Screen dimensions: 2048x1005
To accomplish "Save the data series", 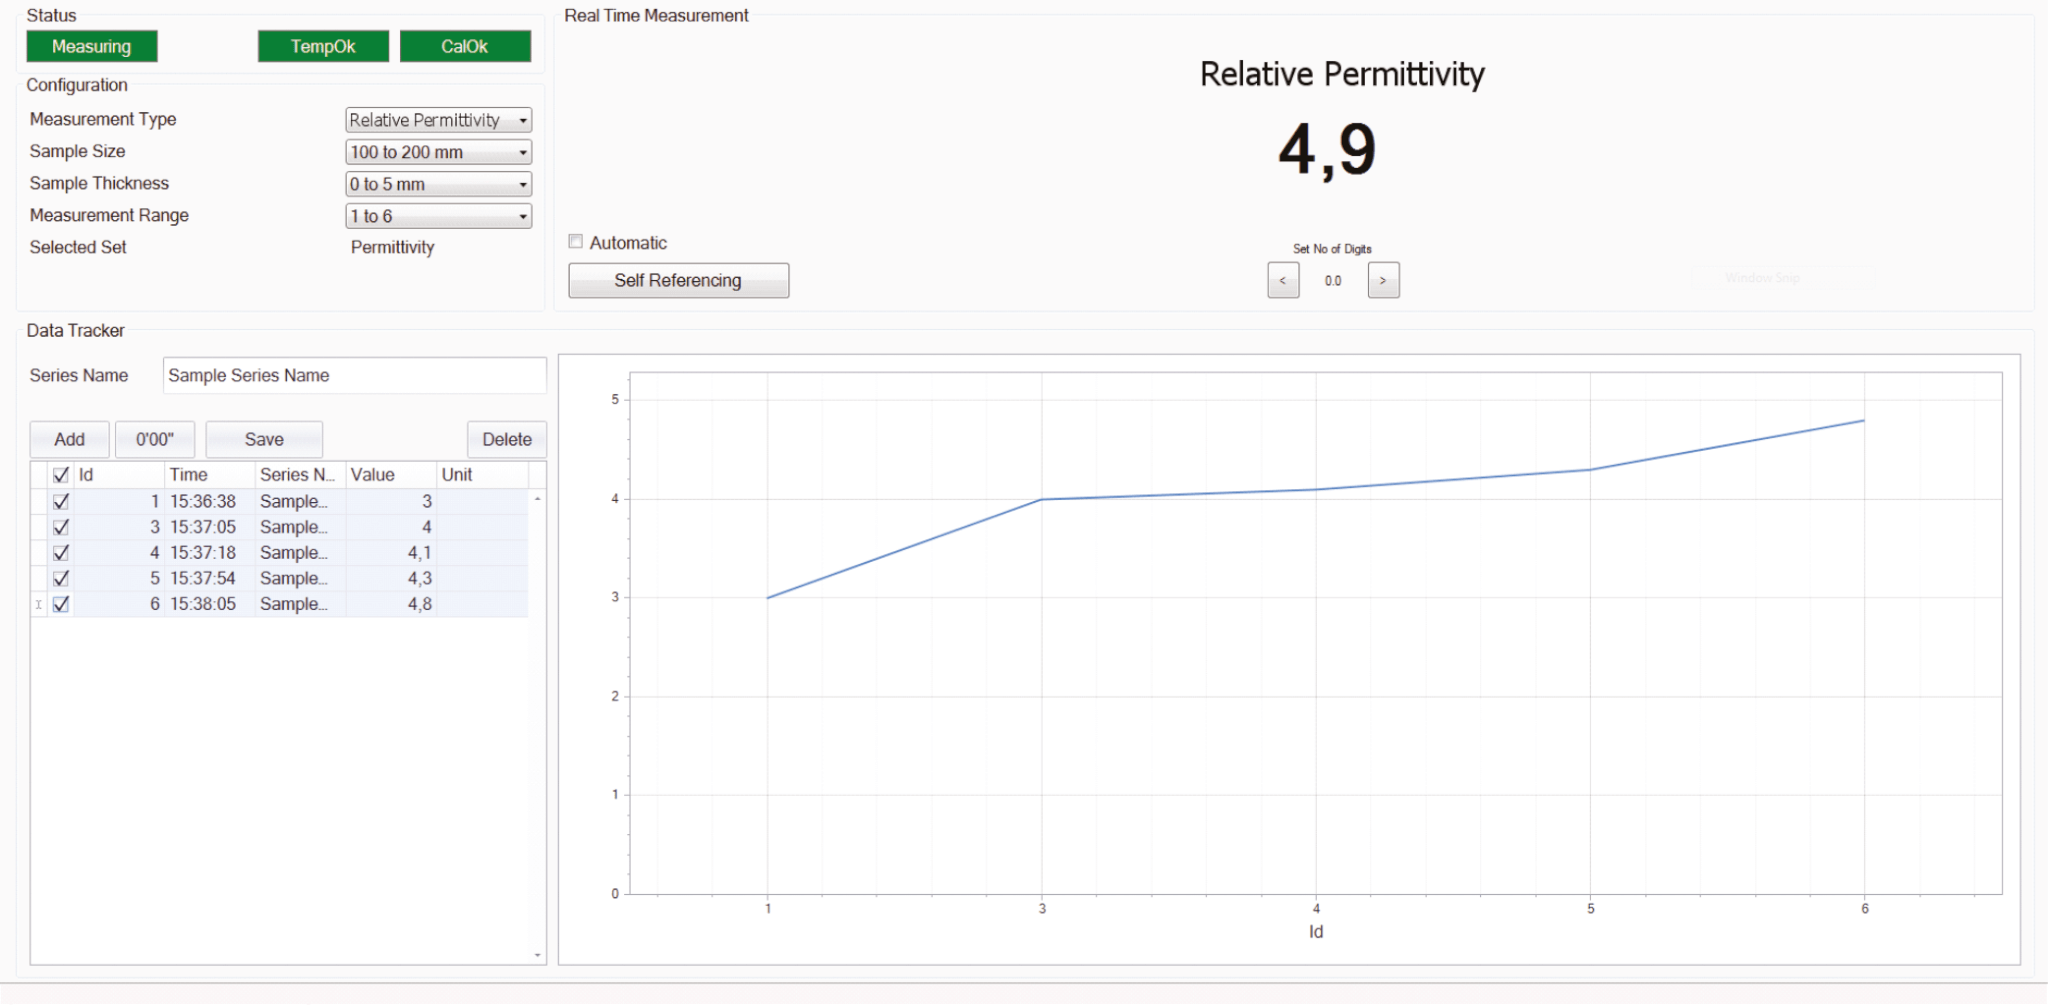I will click(x=264, y=440).
